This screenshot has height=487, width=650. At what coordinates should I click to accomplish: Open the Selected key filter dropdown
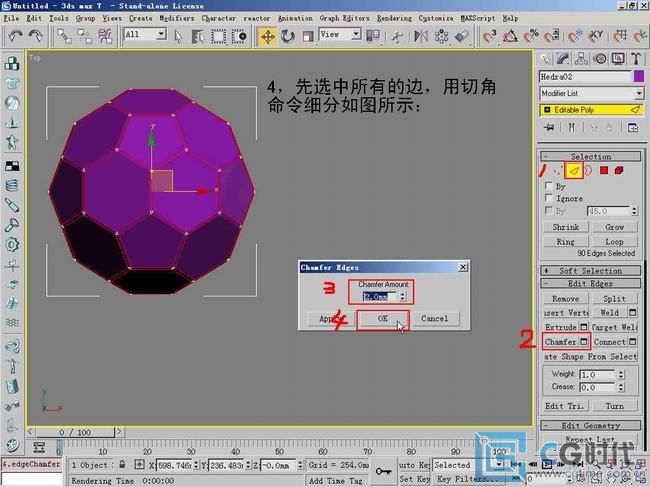500,465
